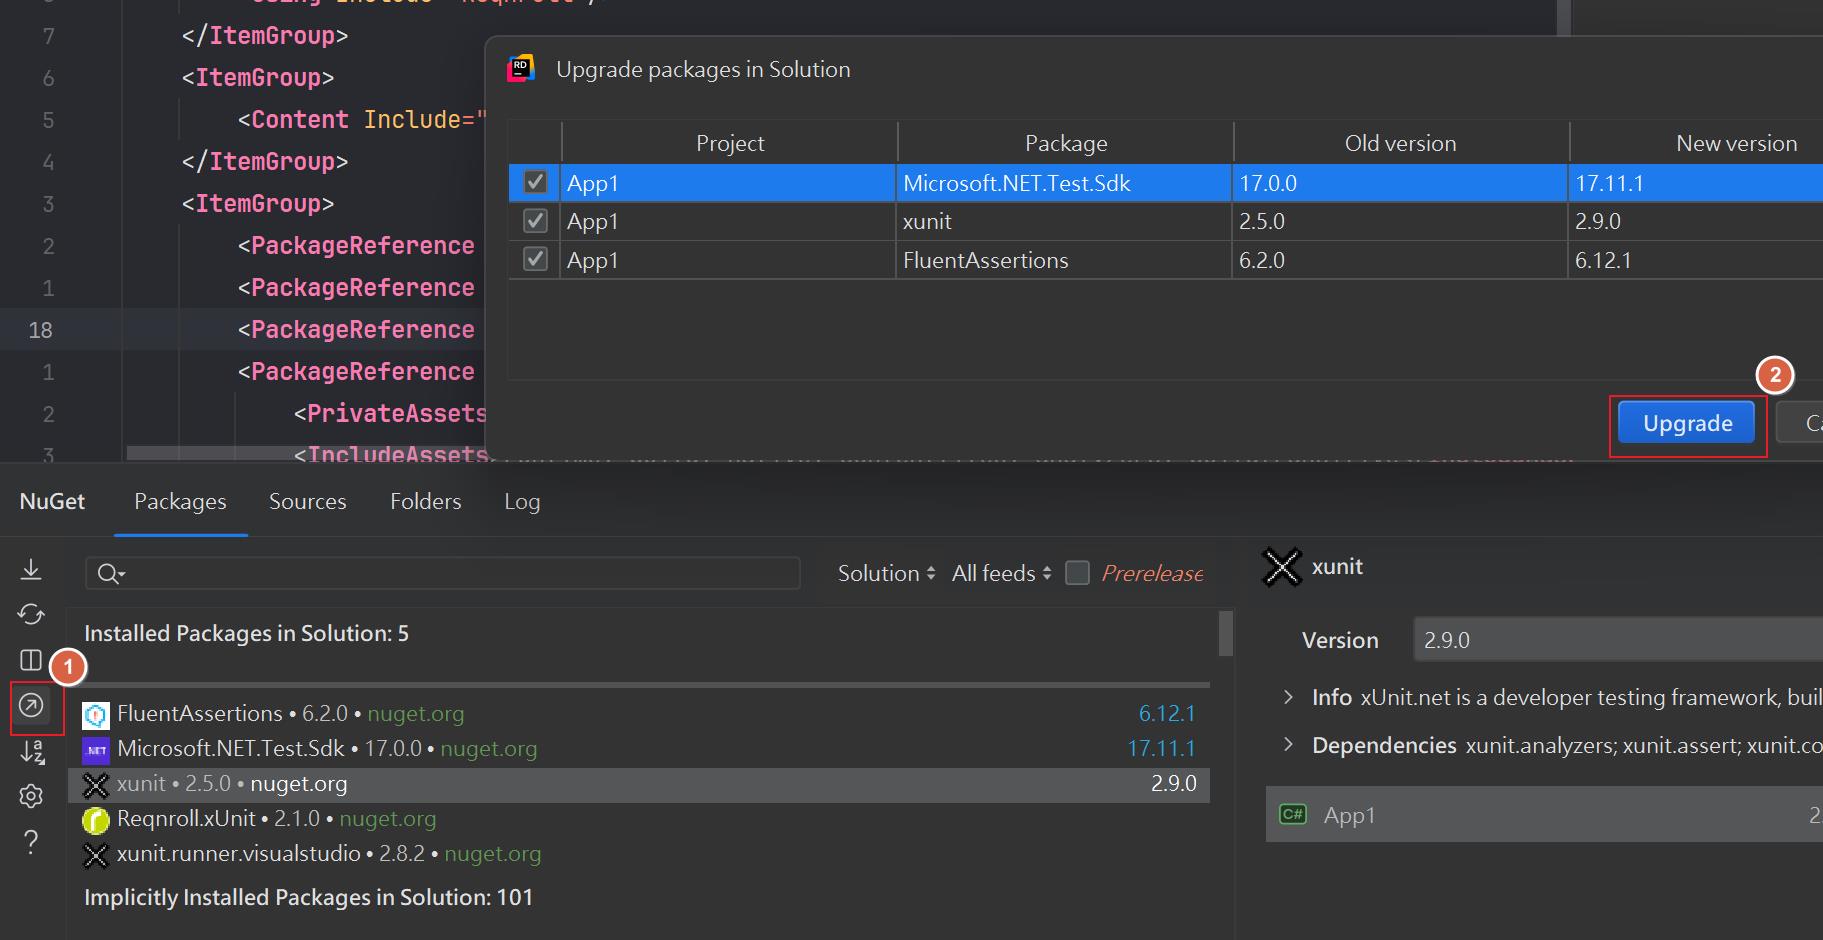The height and width of the screenshot is (940, 1823).
Task: Click the upgrade packages arrow icon
Action: 31,706
